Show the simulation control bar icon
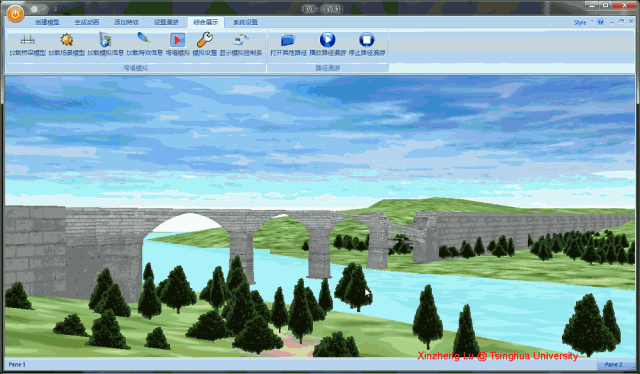The image size is (640, 374). click(x=240, y=40)
